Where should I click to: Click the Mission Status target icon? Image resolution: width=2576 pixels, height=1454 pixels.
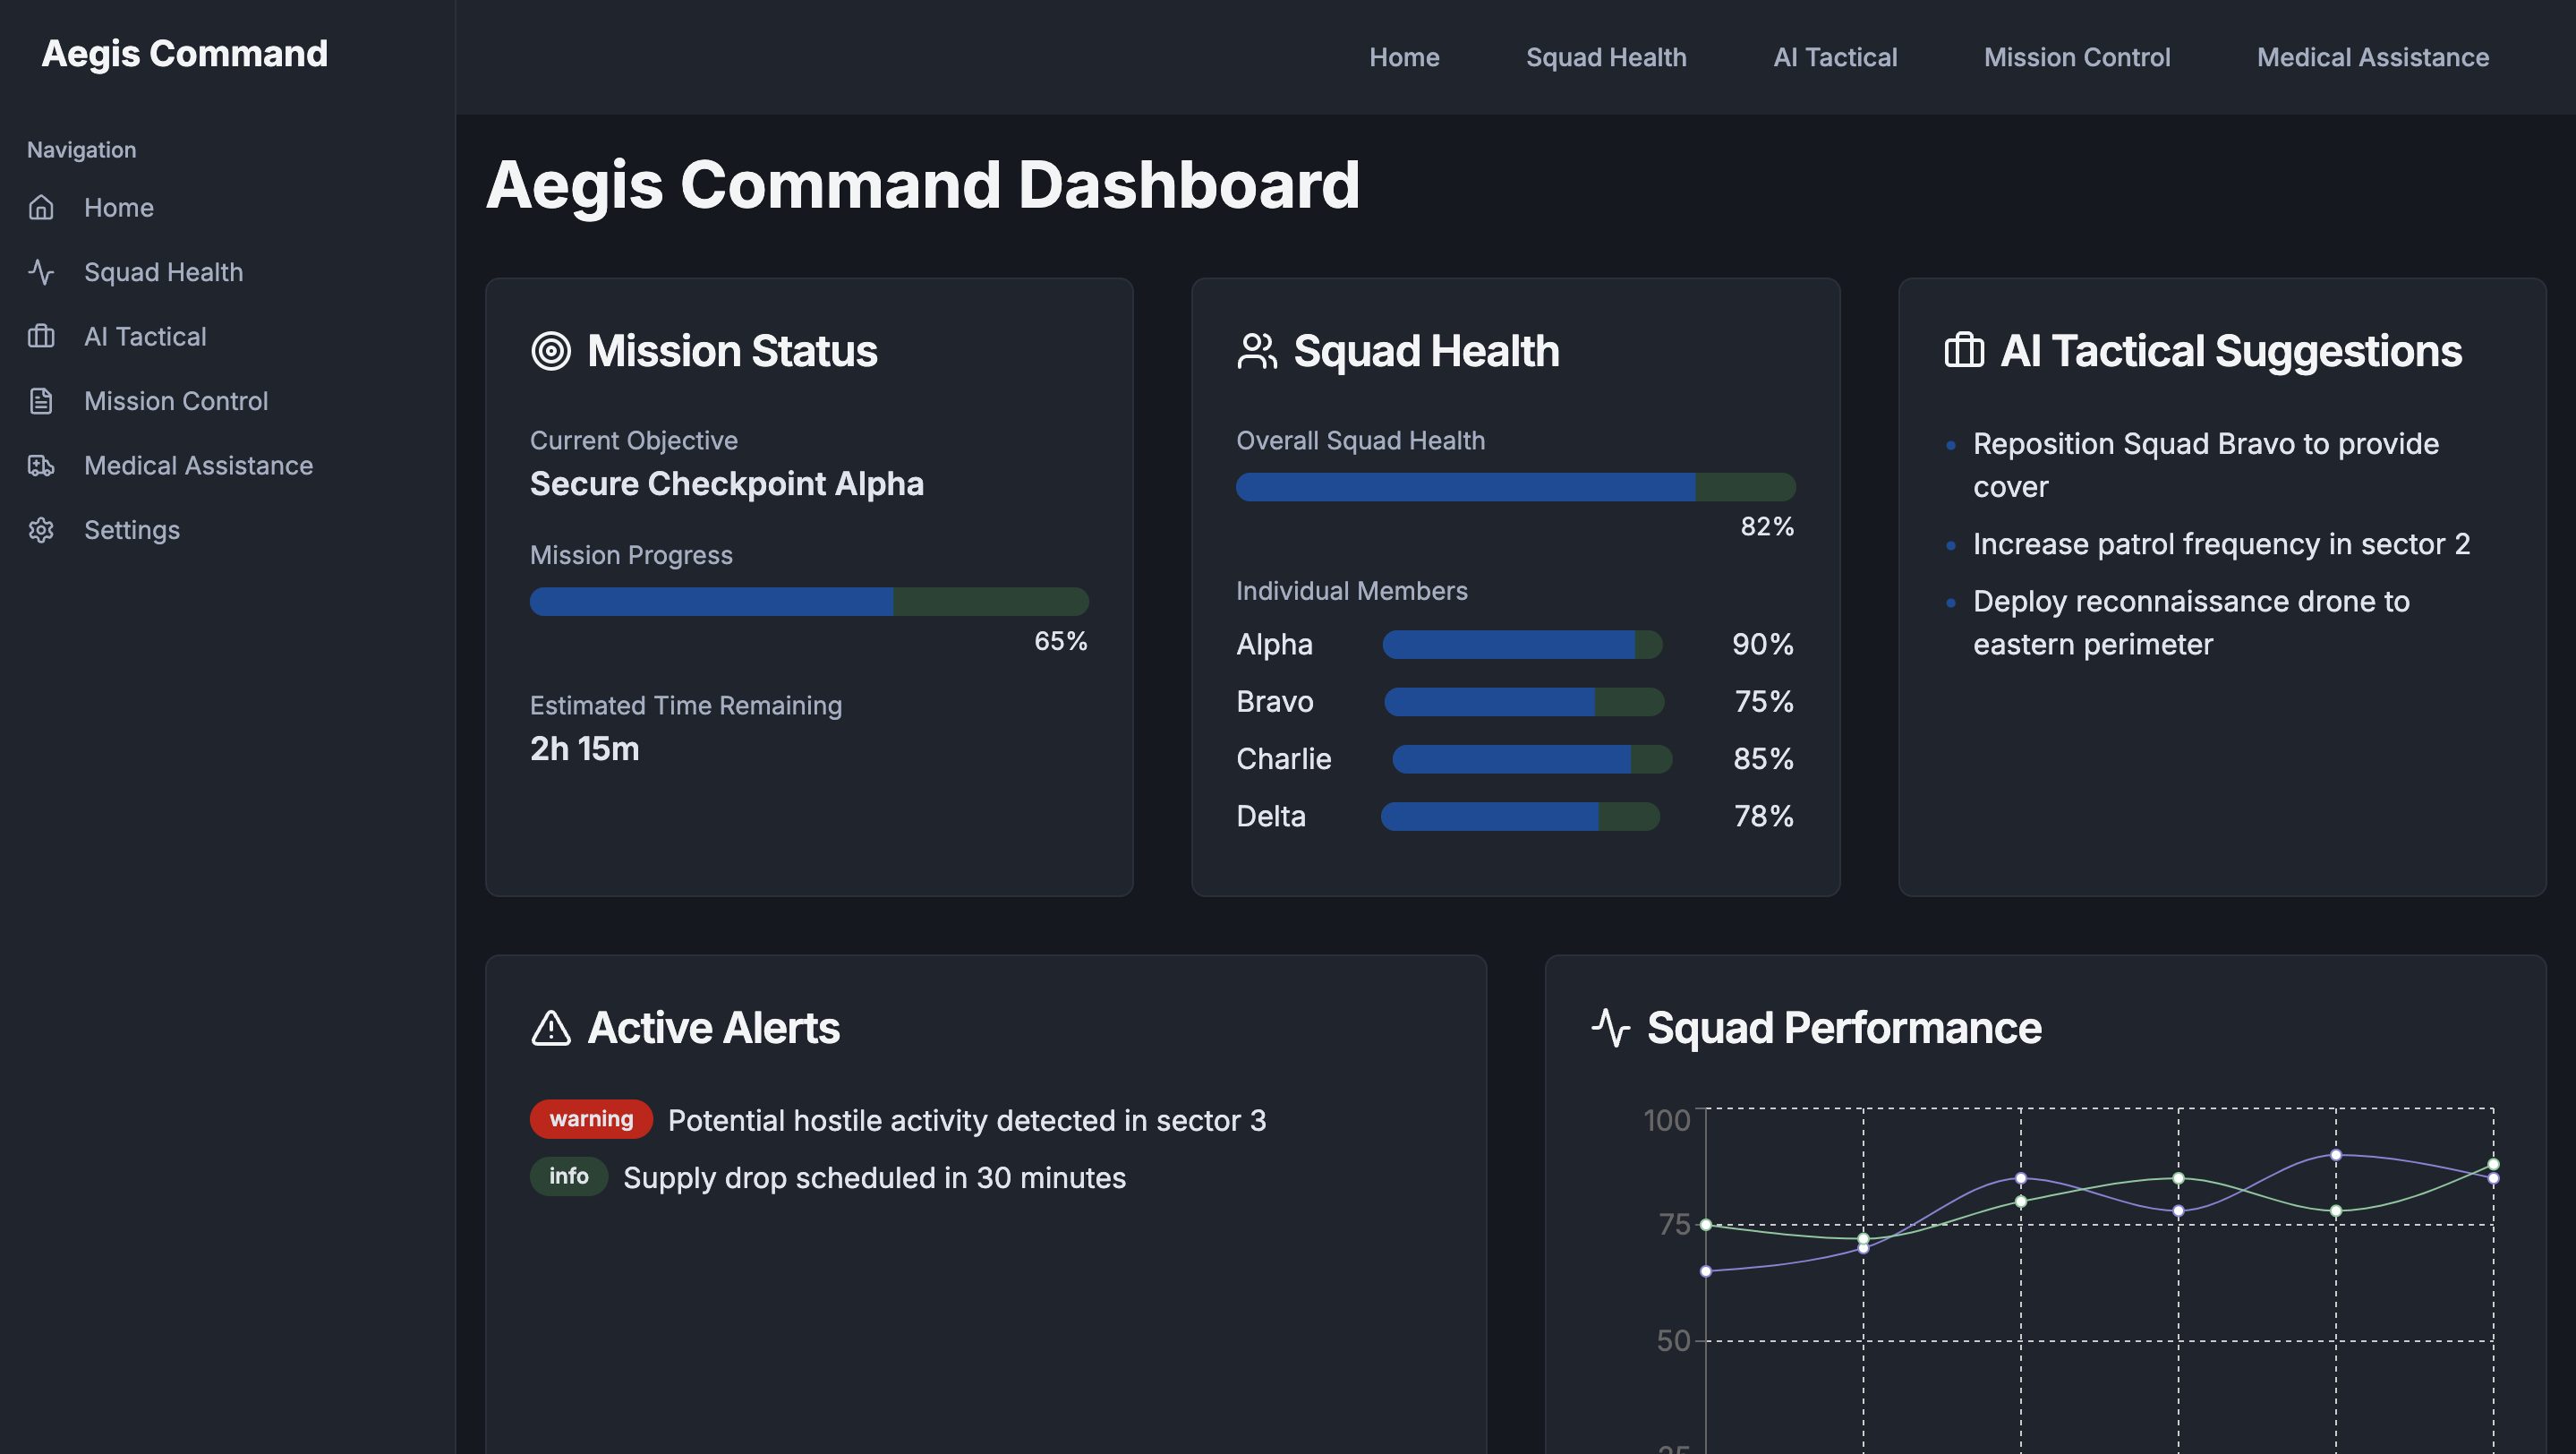pyautogui.click(x=551, y=351)
